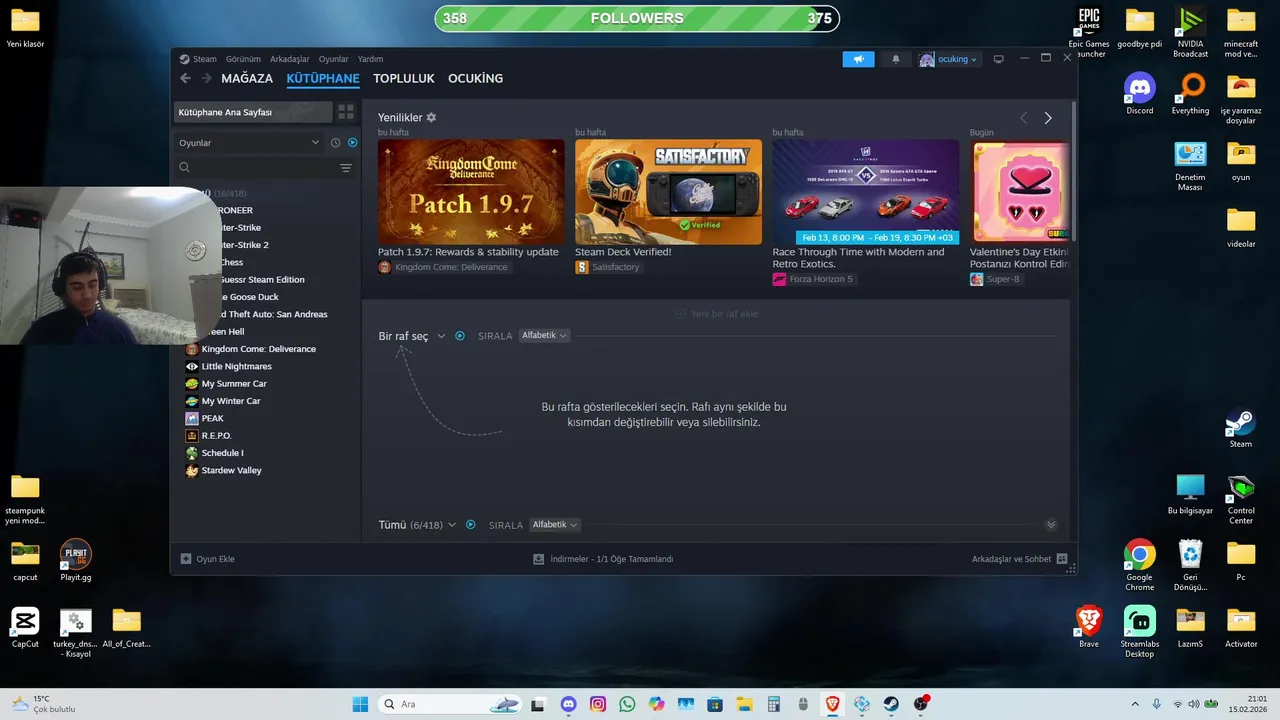The image size is (1280, 720).
Task: Open WhatsApp from the taskbar
Action: coord(627,704)
